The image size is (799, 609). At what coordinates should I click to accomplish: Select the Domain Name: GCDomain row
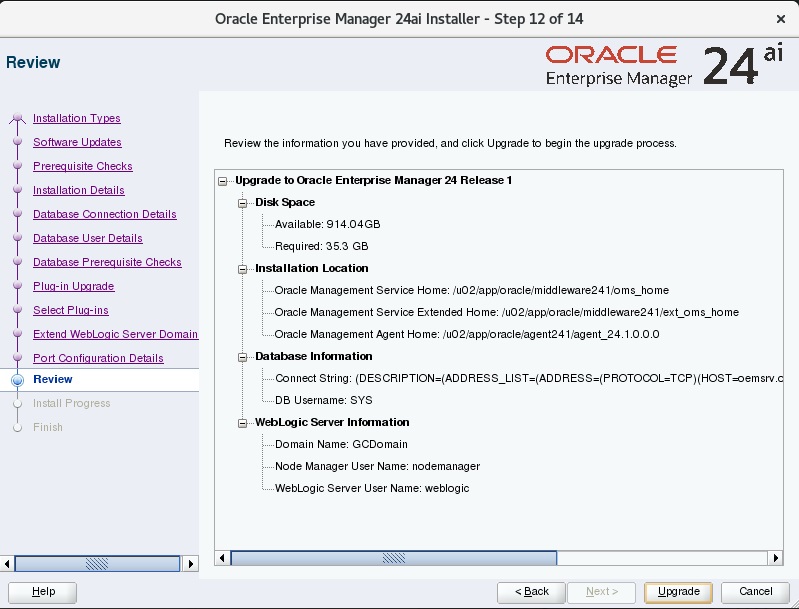tap(341, 444)
